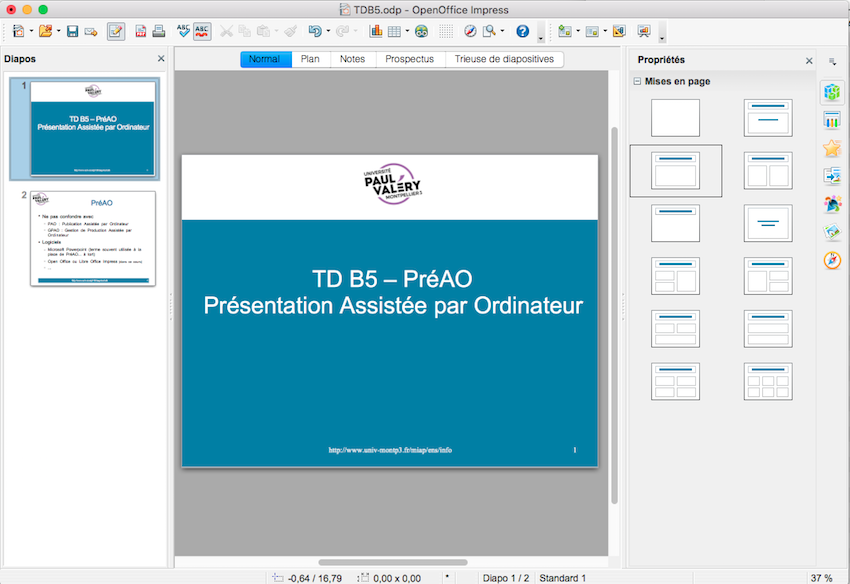Screen dimensions: 850x584
Task: Expand the recent documents arrow beside Open
Action: [58, 31]
